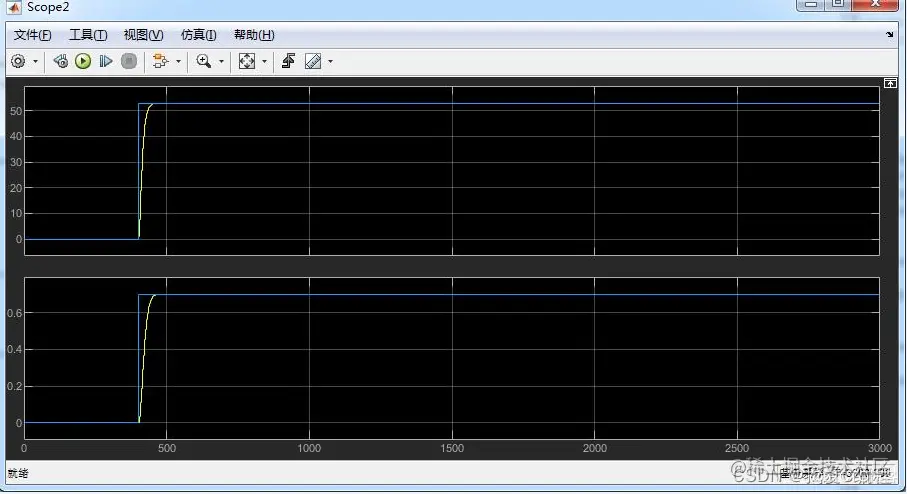Expand the arrow beside the configuration gear
Image resolution: width=907 pixels, height=494 pixels.
35,61
